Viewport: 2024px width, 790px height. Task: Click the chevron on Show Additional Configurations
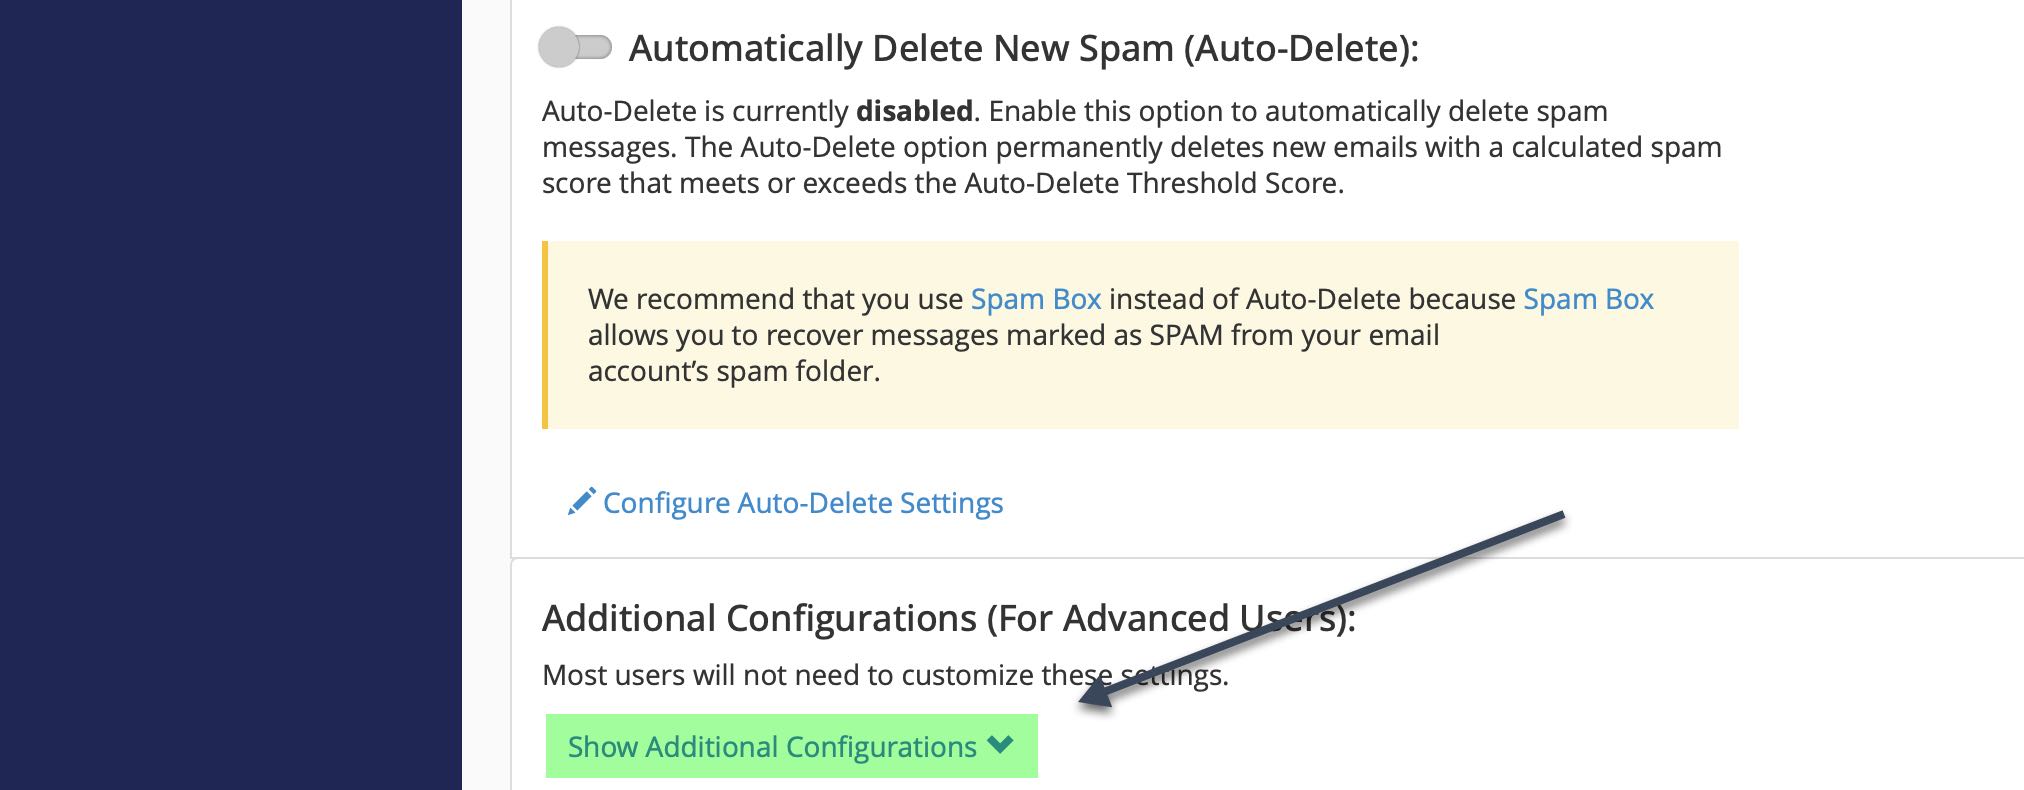tap(1000, 745)
